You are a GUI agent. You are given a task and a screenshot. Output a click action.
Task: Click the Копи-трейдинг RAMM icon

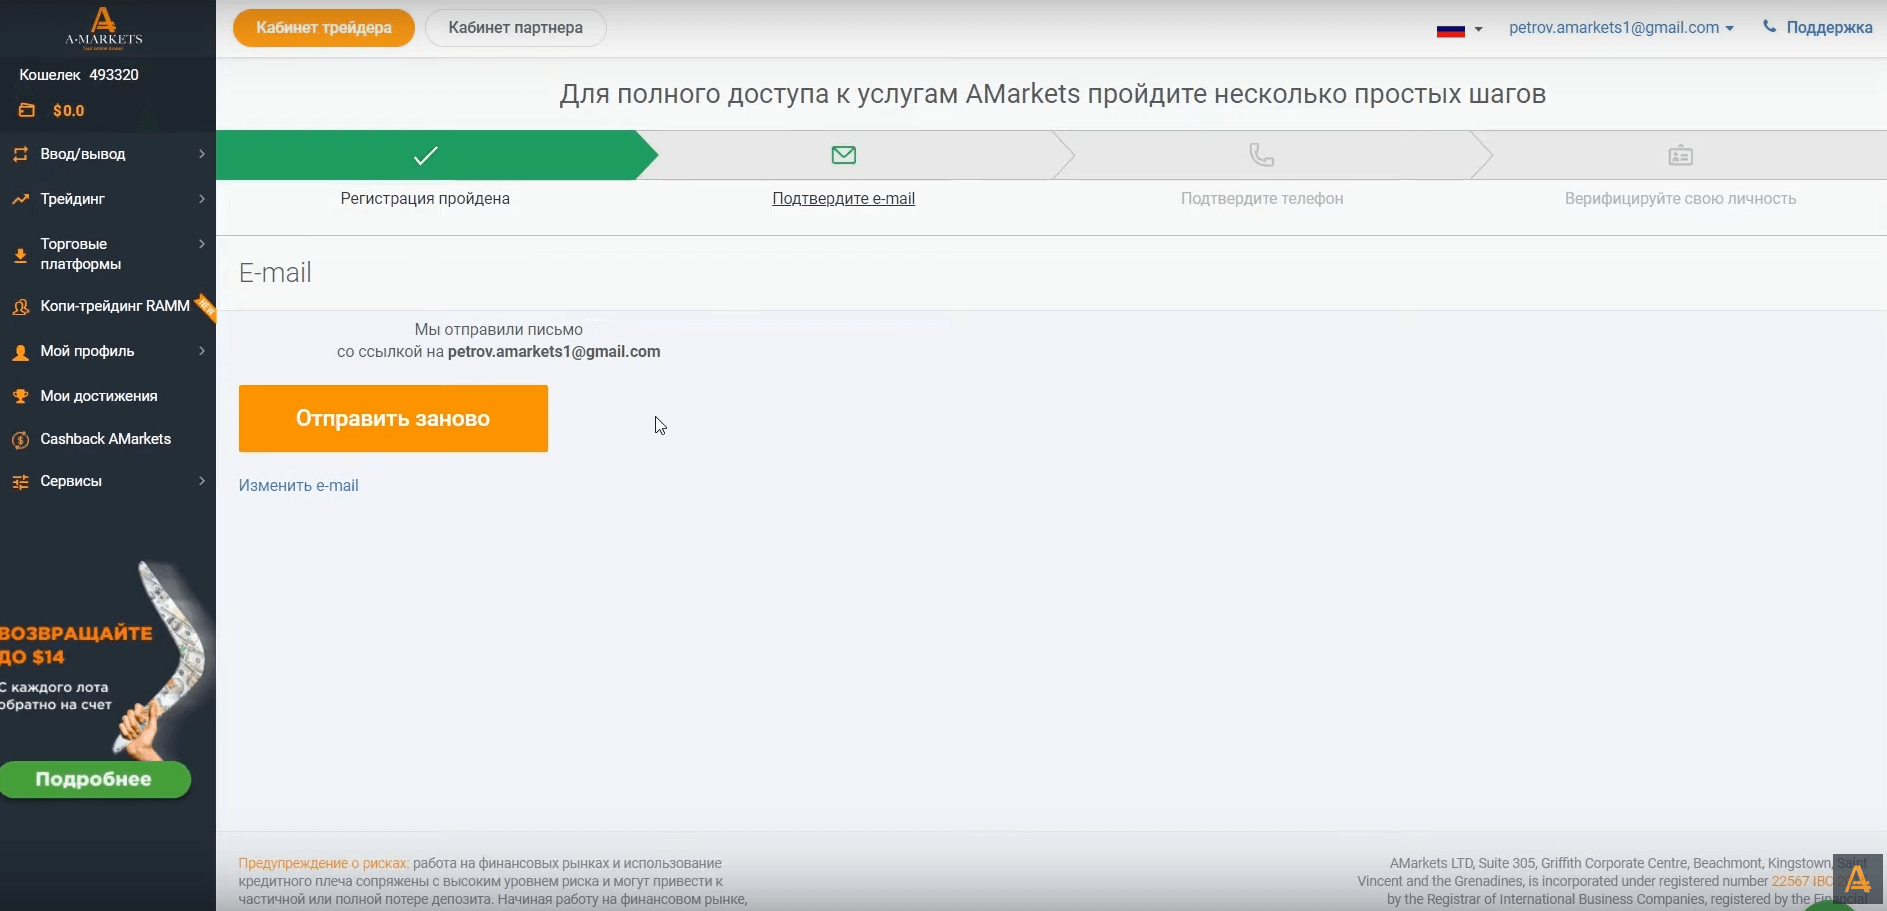coord(20,307)
